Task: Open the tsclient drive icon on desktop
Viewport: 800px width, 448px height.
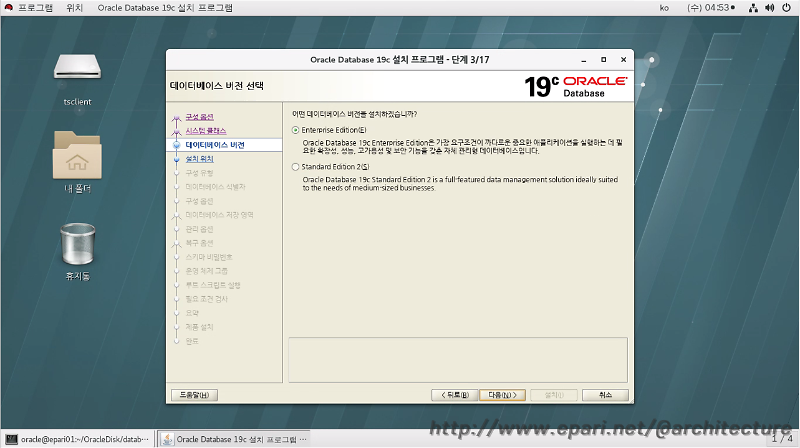Action: 77,67
